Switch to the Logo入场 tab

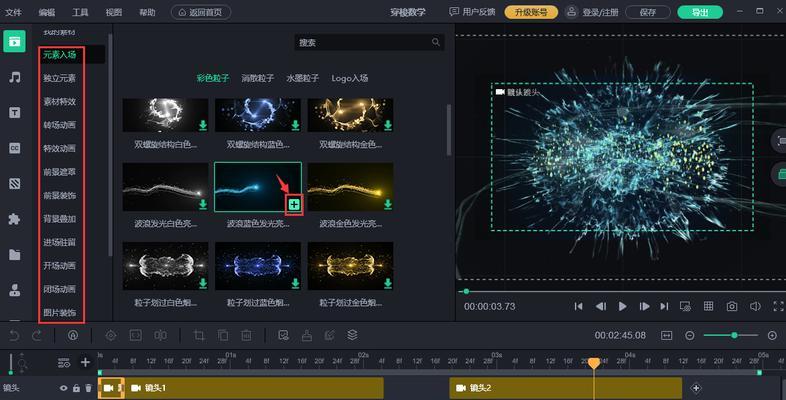349,78
